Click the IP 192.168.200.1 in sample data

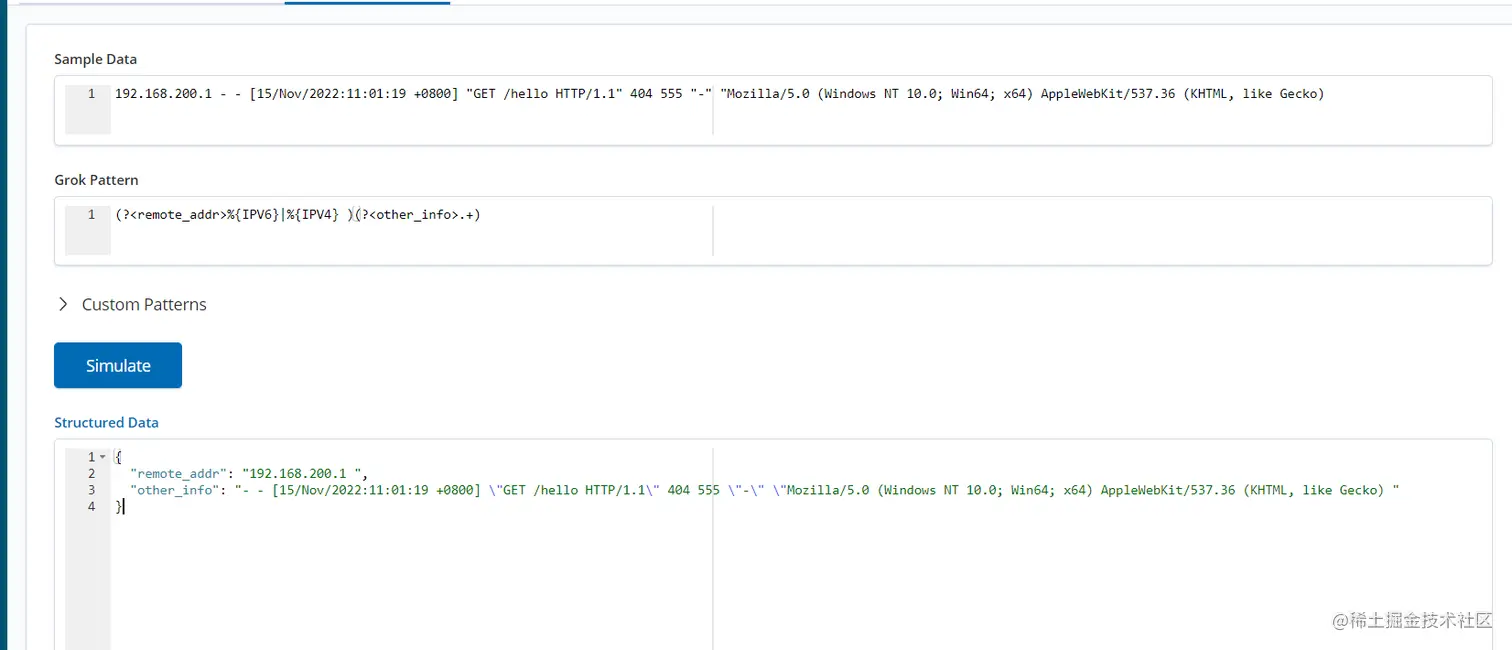point(163,94)
